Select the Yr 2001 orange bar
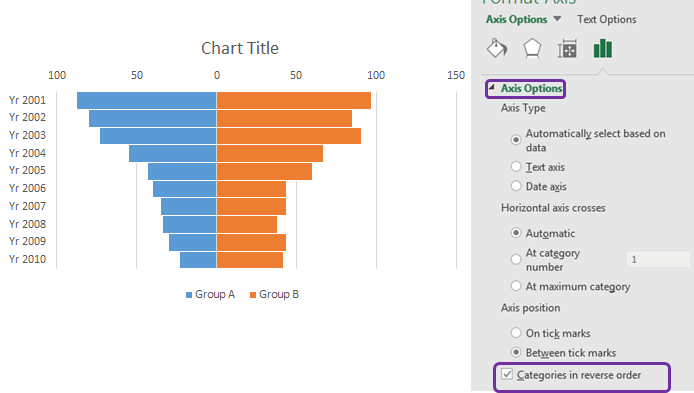 point(294,100)
